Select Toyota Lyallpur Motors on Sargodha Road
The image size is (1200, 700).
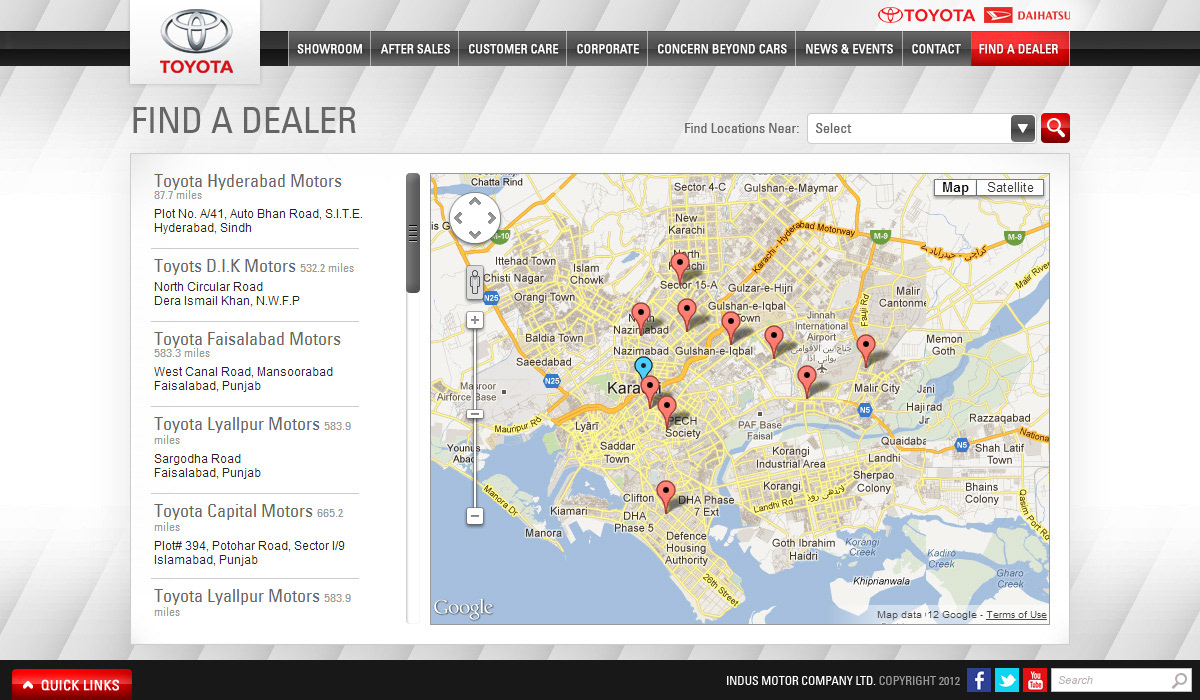pos(237,424)
